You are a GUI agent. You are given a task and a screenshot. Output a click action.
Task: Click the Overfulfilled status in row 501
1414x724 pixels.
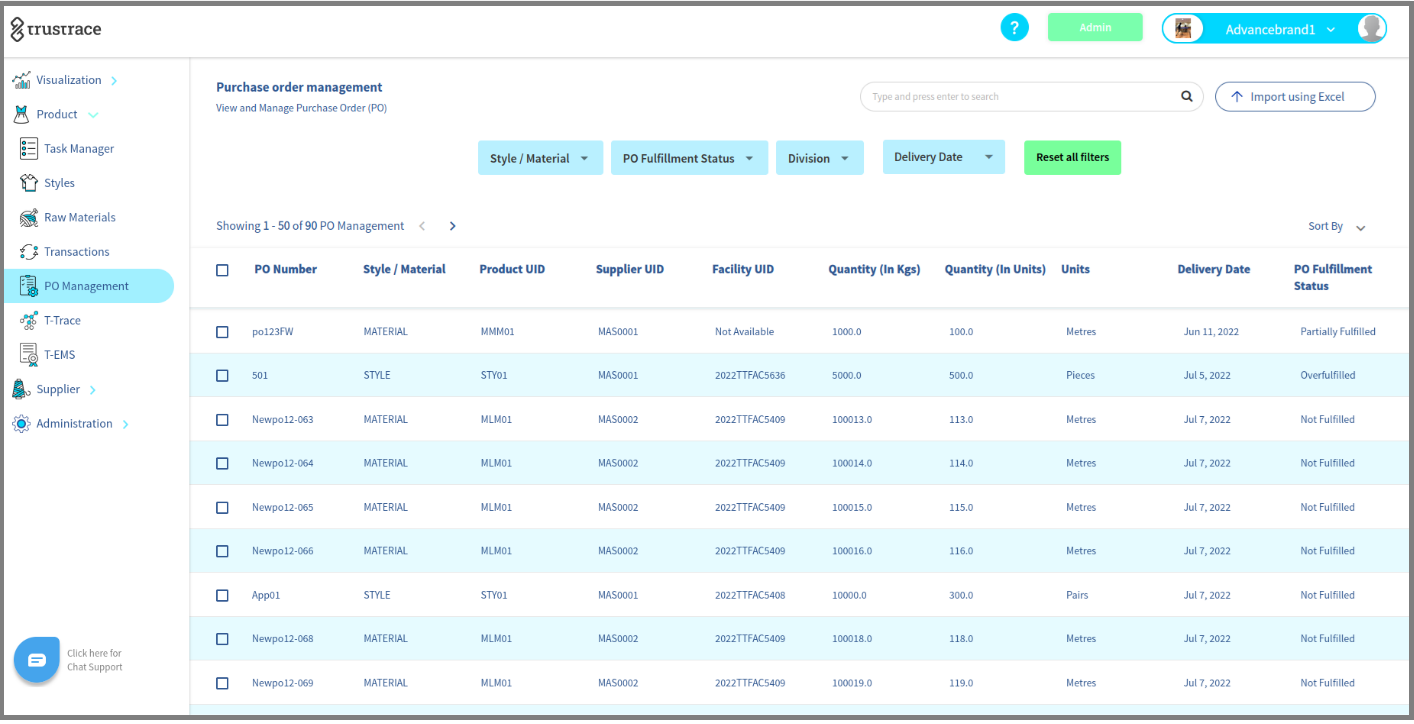pyautogui.click(x=1328, y=376)
